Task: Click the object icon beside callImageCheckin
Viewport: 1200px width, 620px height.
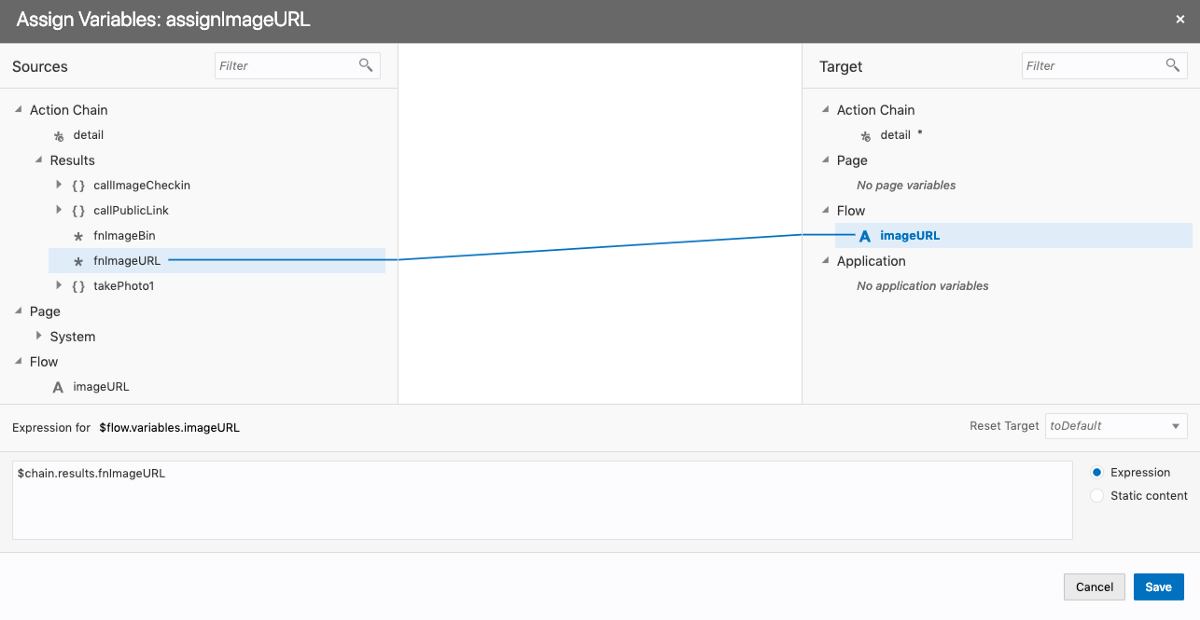Action: tap(78, 185)
